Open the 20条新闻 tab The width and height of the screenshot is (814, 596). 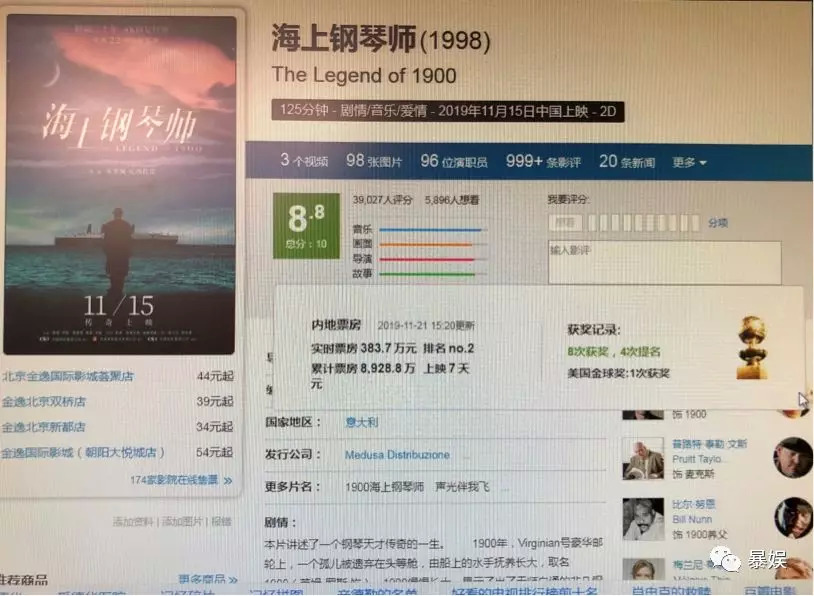[x=627, y=162]
